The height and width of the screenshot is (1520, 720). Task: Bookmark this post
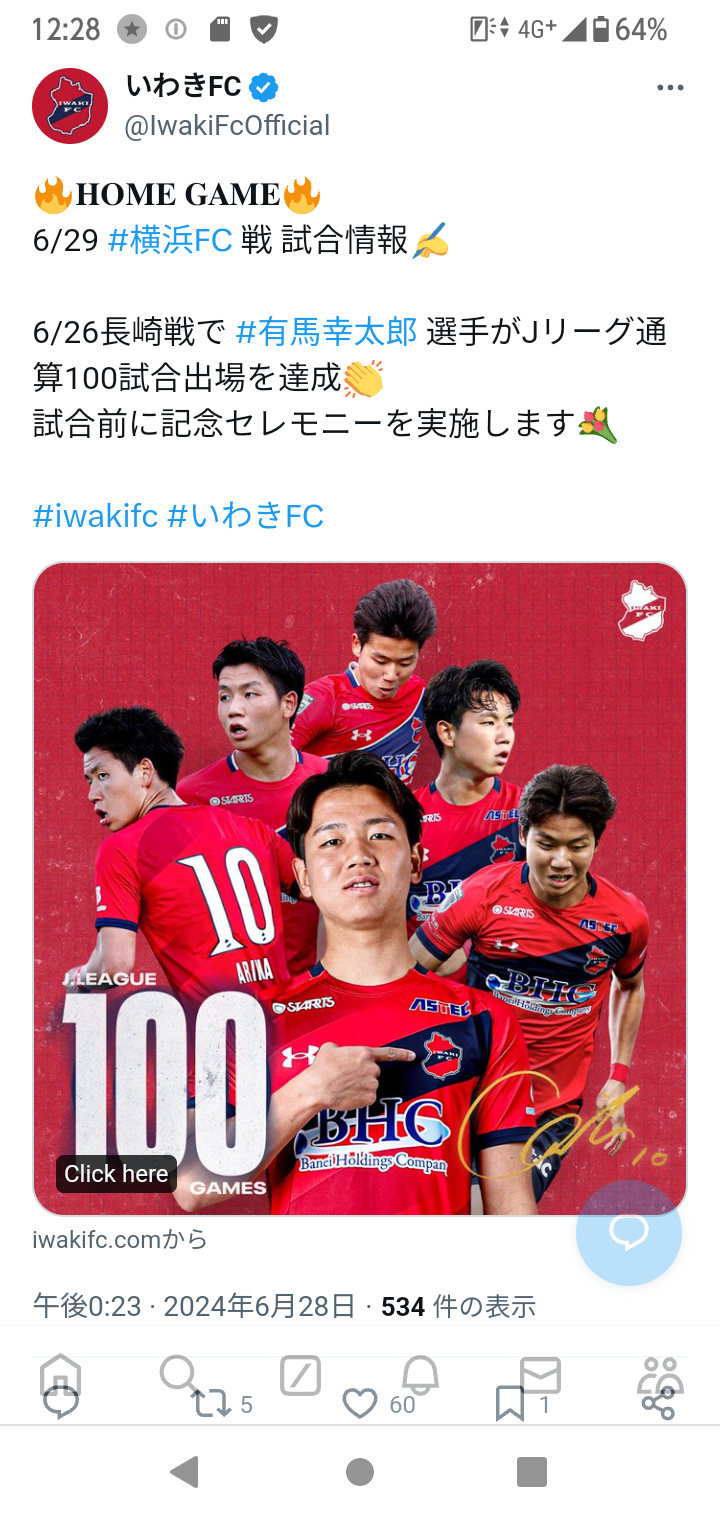pos(510,1404)
